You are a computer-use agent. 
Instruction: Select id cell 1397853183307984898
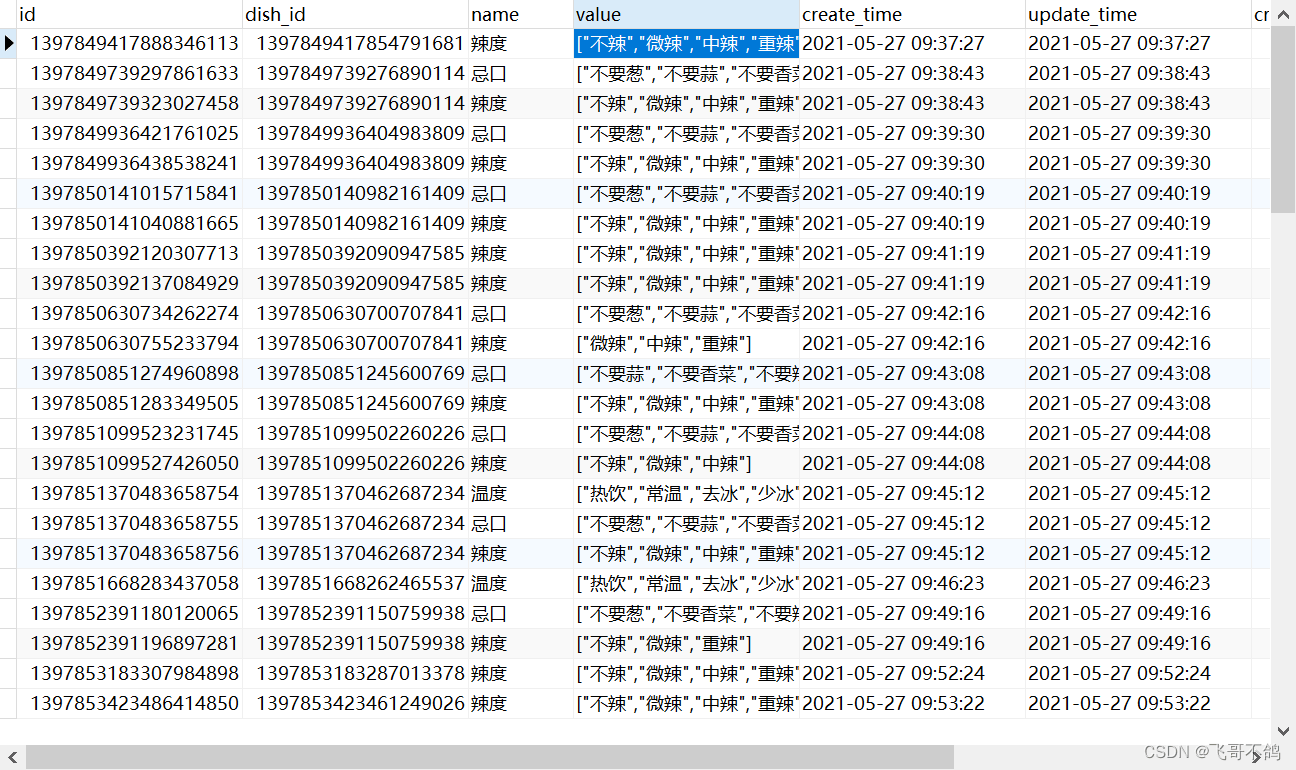click(130, 673)
